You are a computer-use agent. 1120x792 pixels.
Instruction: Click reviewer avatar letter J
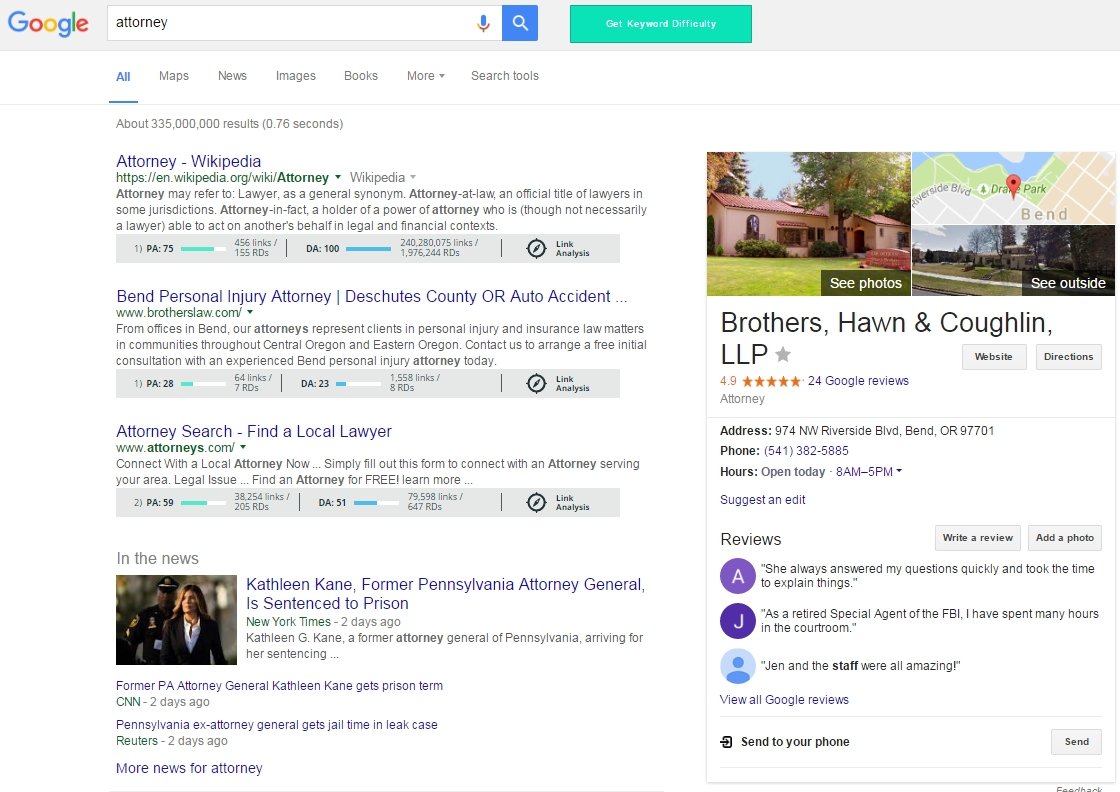(x=738, y=621)
